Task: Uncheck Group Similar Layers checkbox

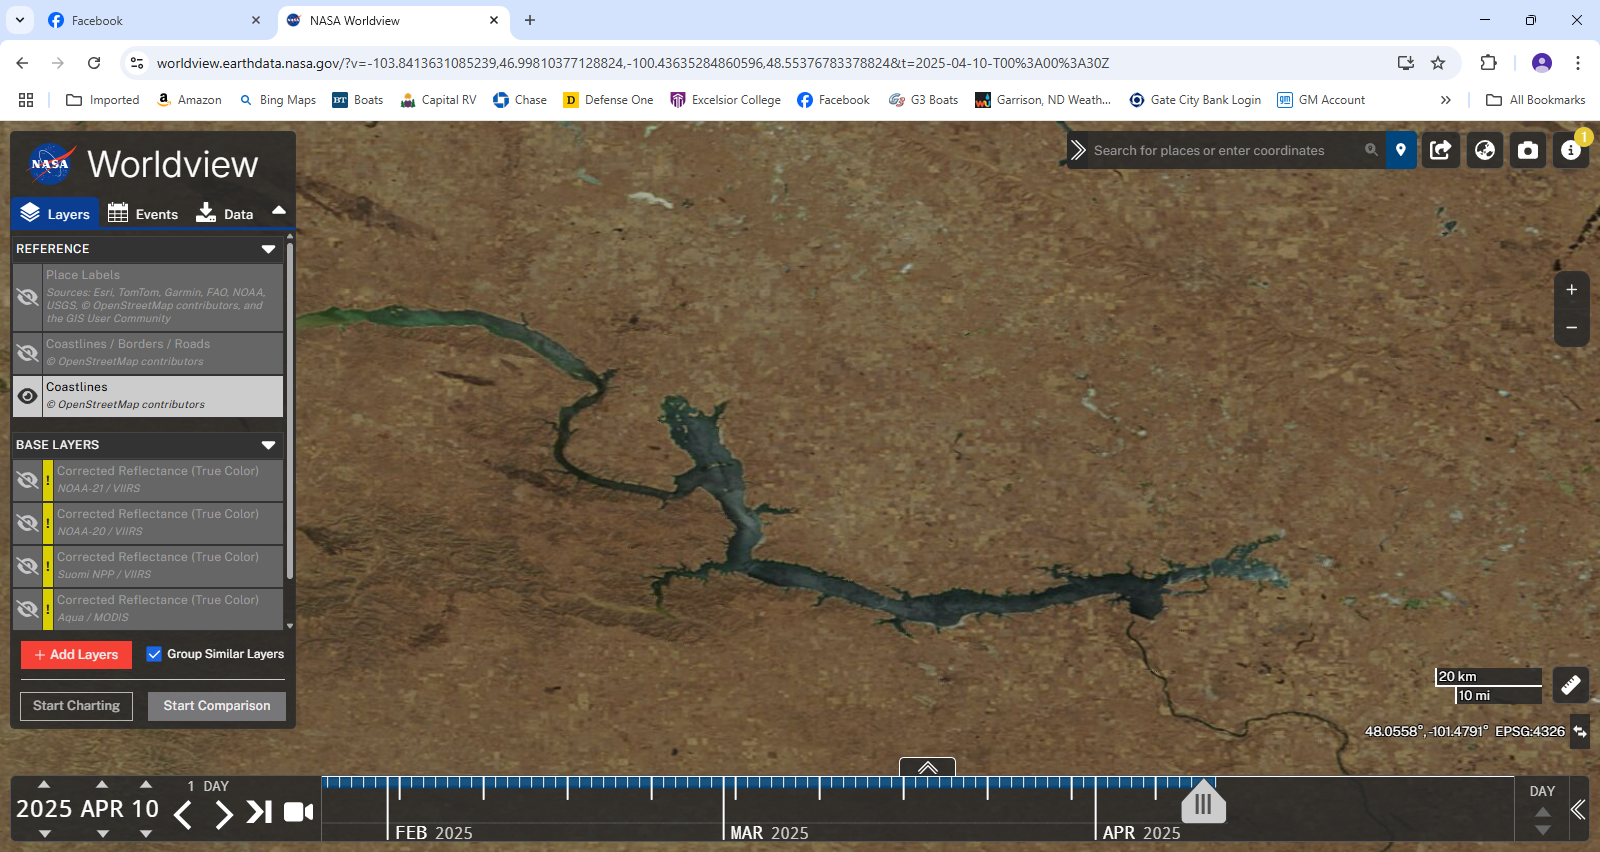Action: 154,654
